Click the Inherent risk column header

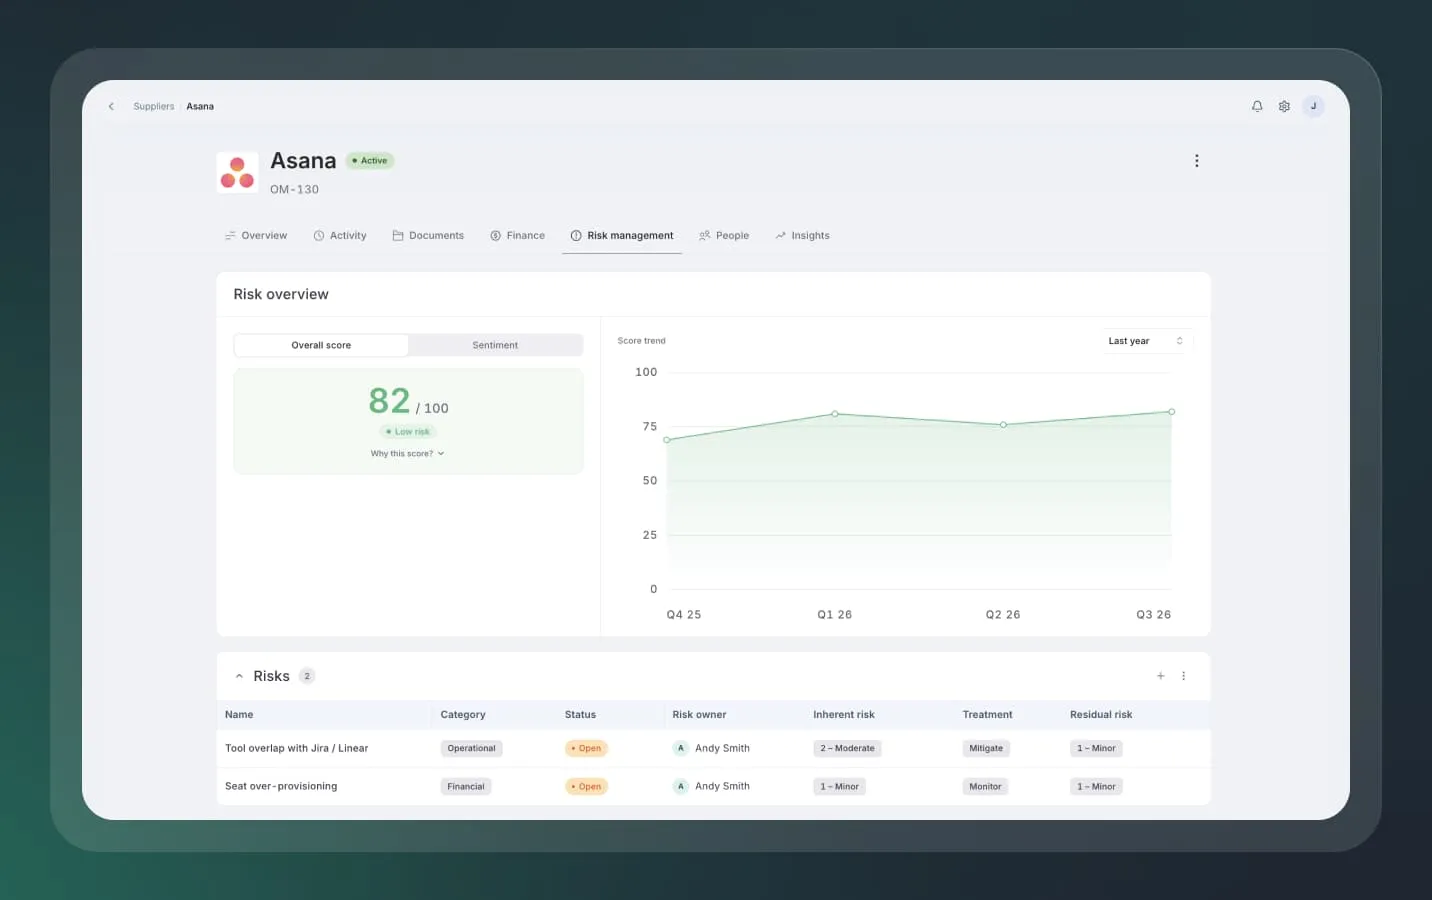(x=844, y=715)
